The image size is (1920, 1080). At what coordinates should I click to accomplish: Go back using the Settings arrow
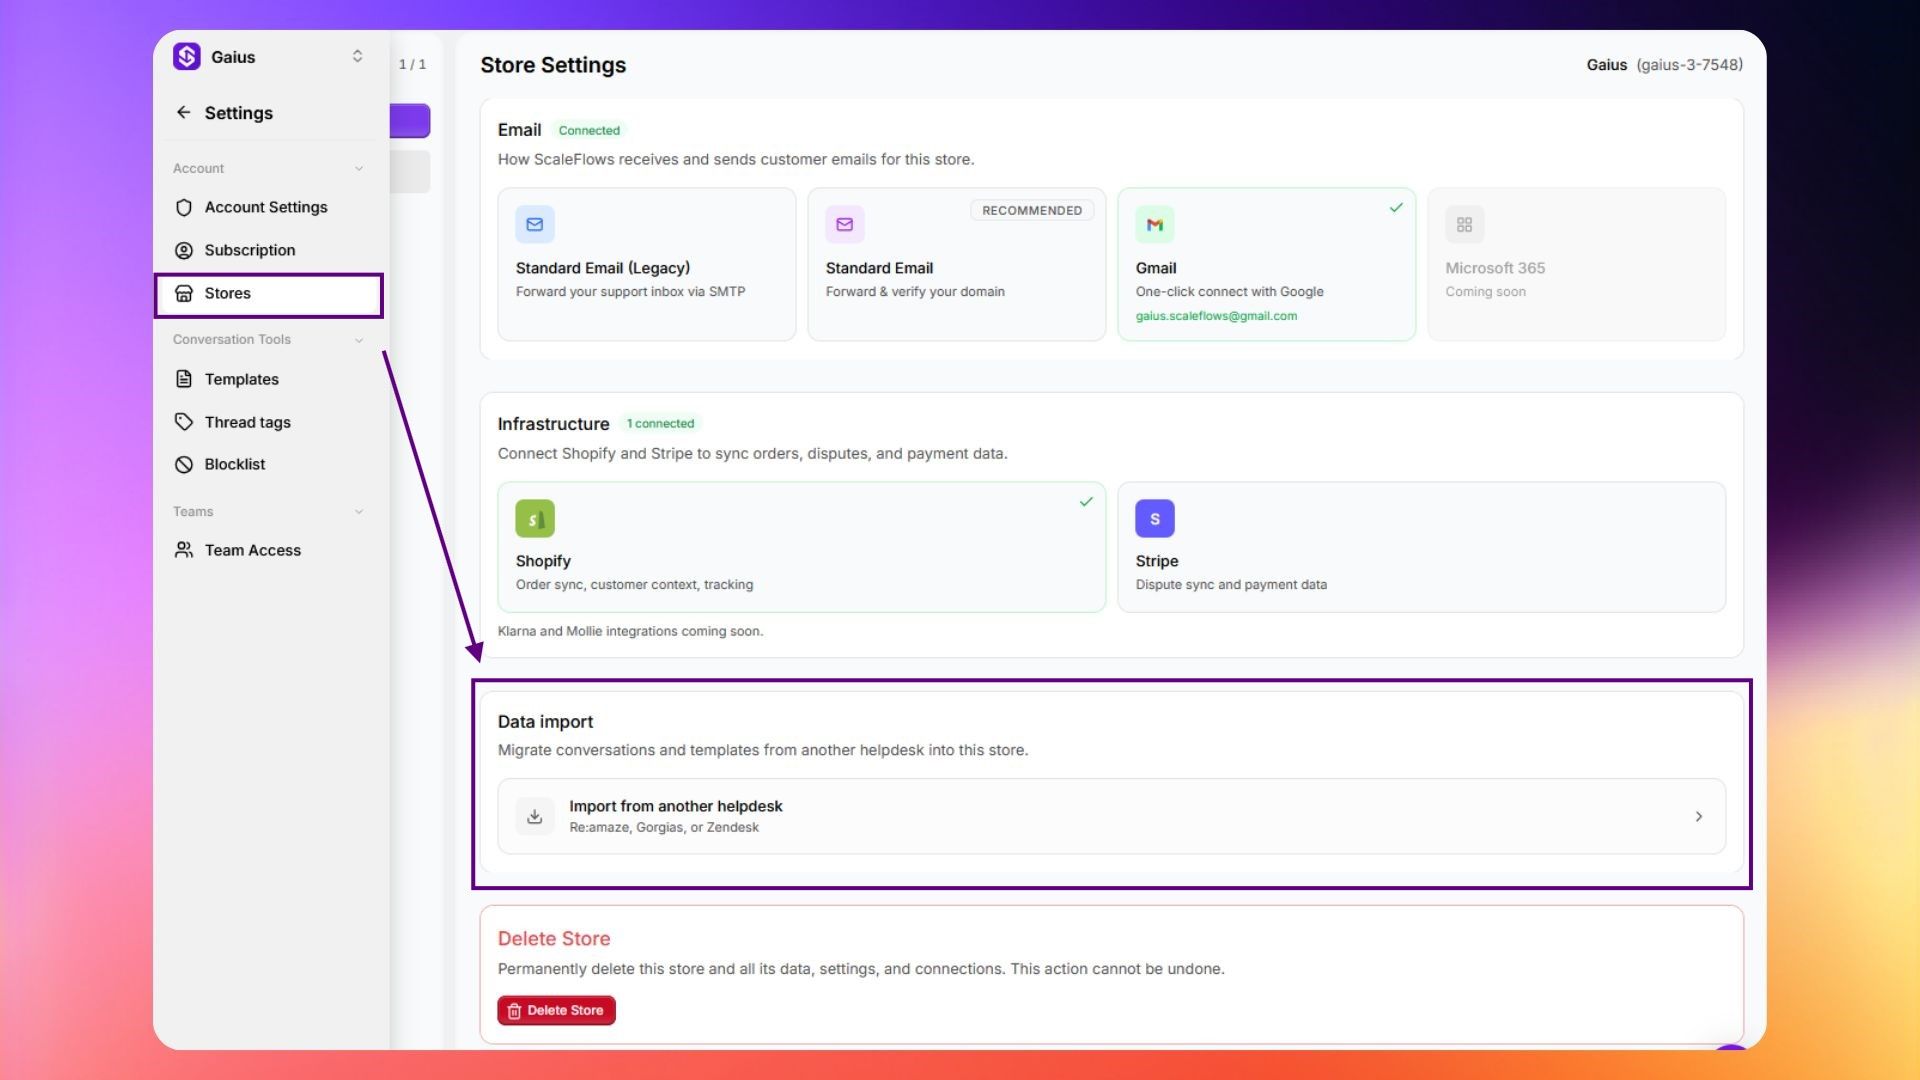click(183, 113)
